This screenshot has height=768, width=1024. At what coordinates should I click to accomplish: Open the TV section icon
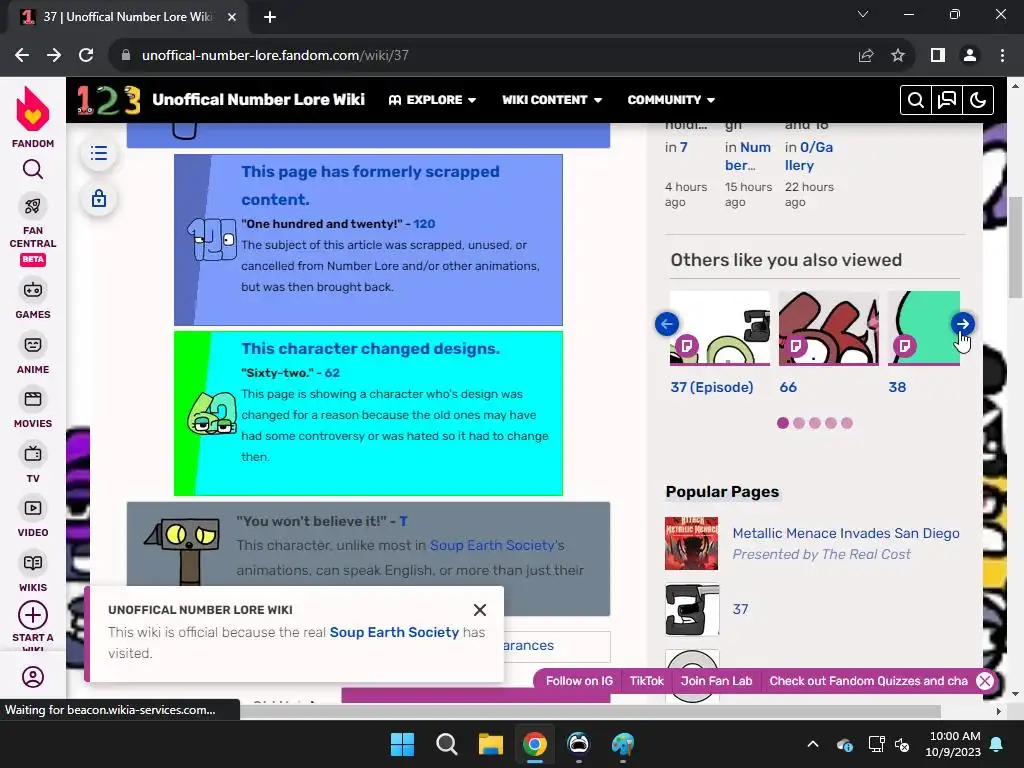coord(33,454)
